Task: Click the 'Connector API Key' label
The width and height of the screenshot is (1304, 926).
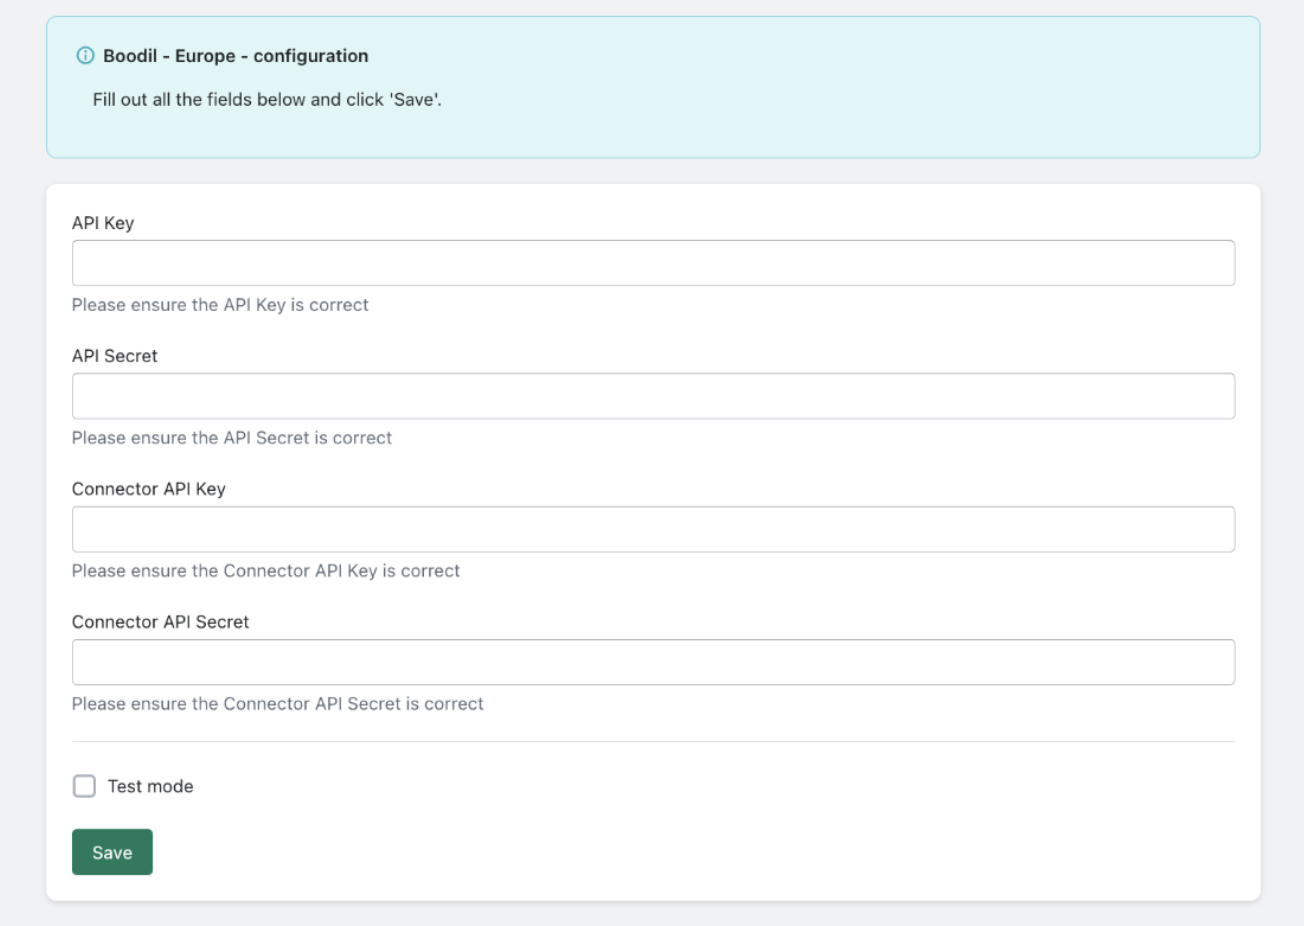Action: (x=149, y=489)
